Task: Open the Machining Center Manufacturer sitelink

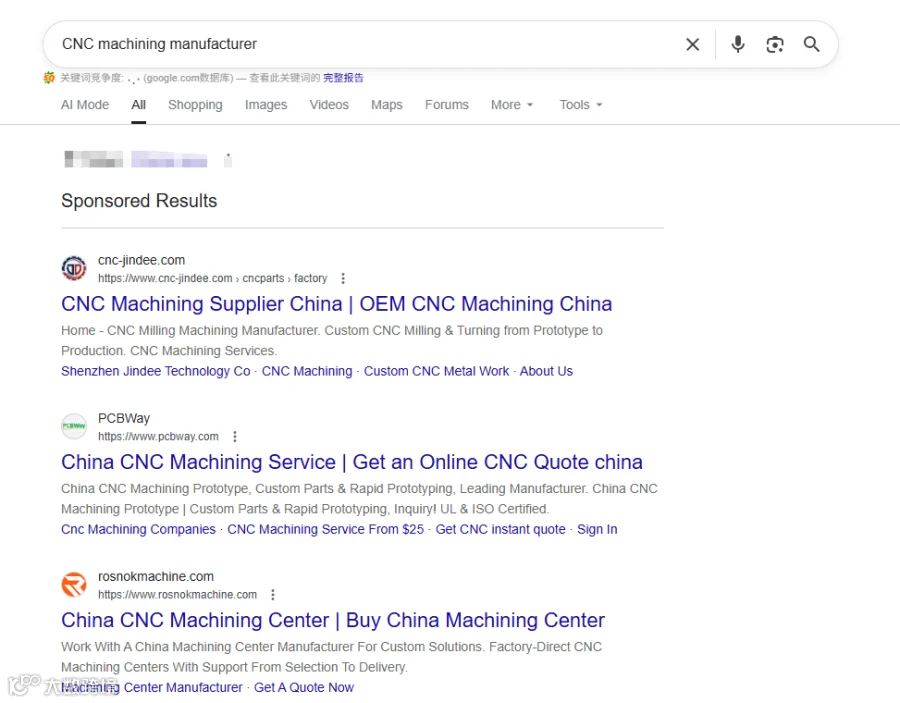Action: coord(152,688)
